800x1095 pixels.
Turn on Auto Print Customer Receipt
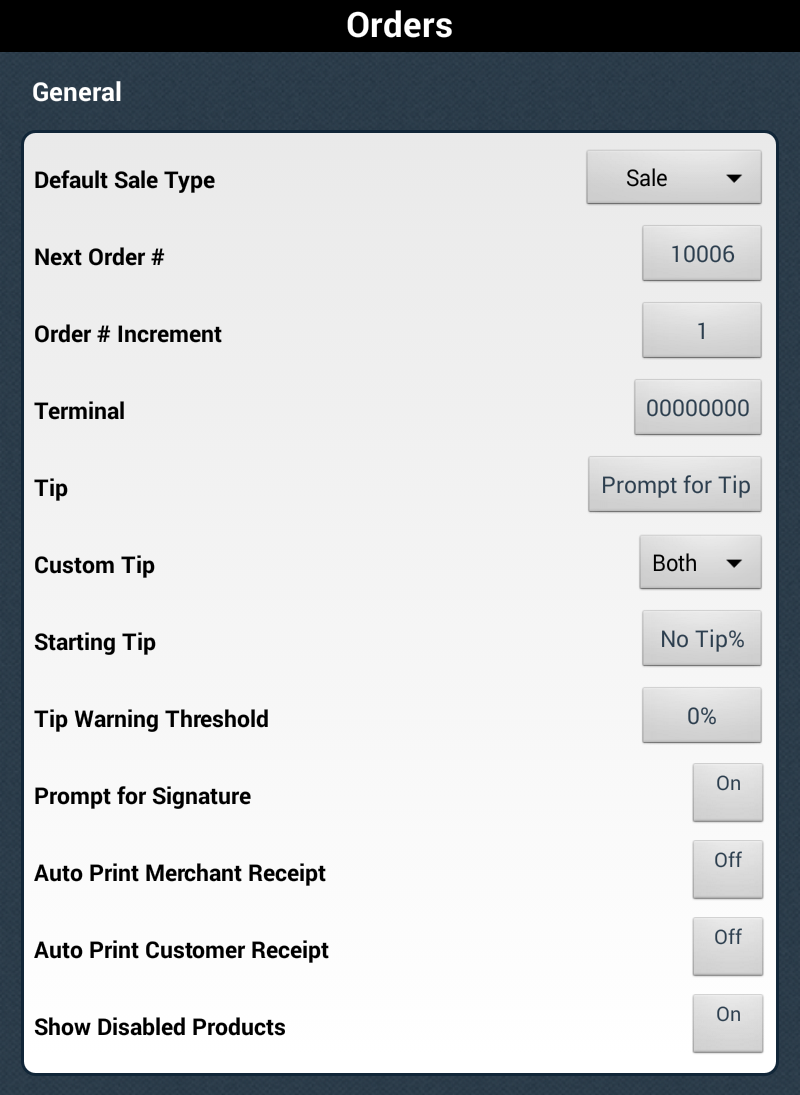pyautogui.click(x=728, y=946)
